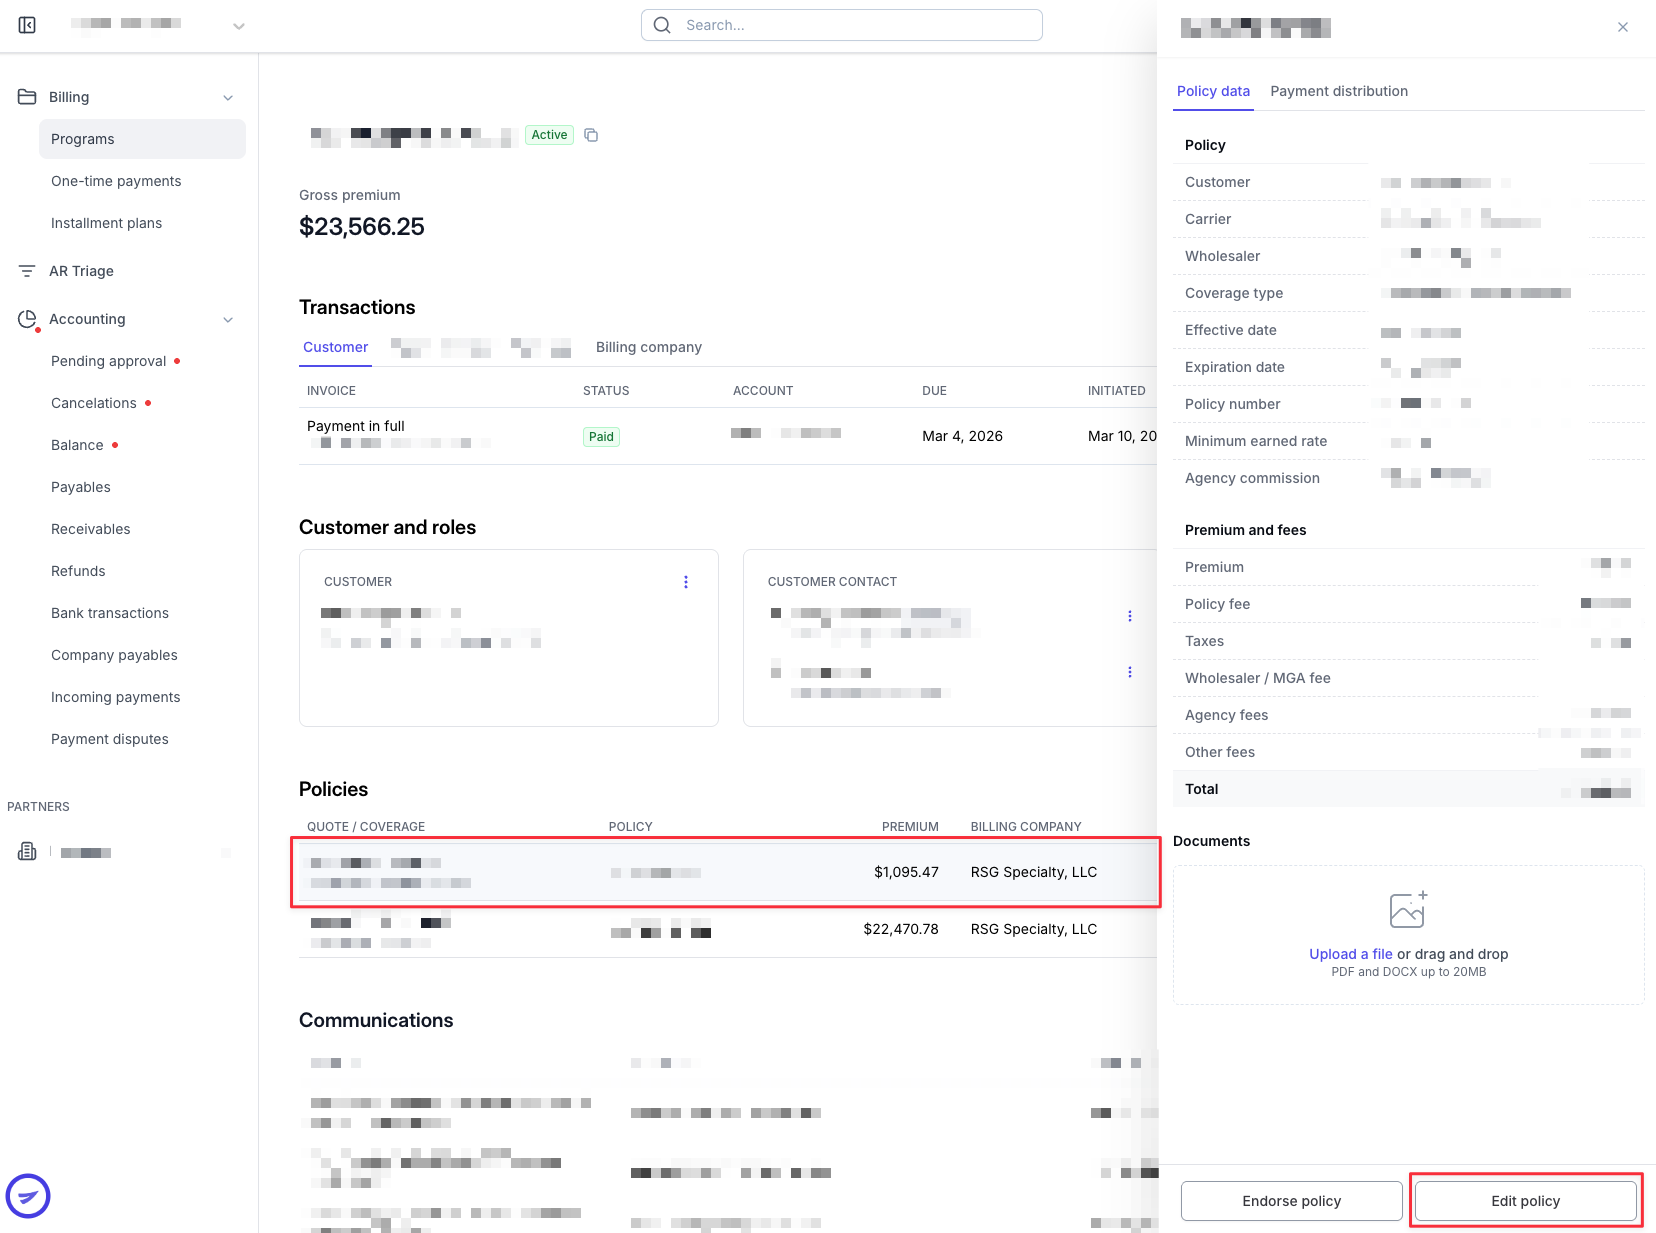Click the upload image icon in Documents

pos(1408,910)
